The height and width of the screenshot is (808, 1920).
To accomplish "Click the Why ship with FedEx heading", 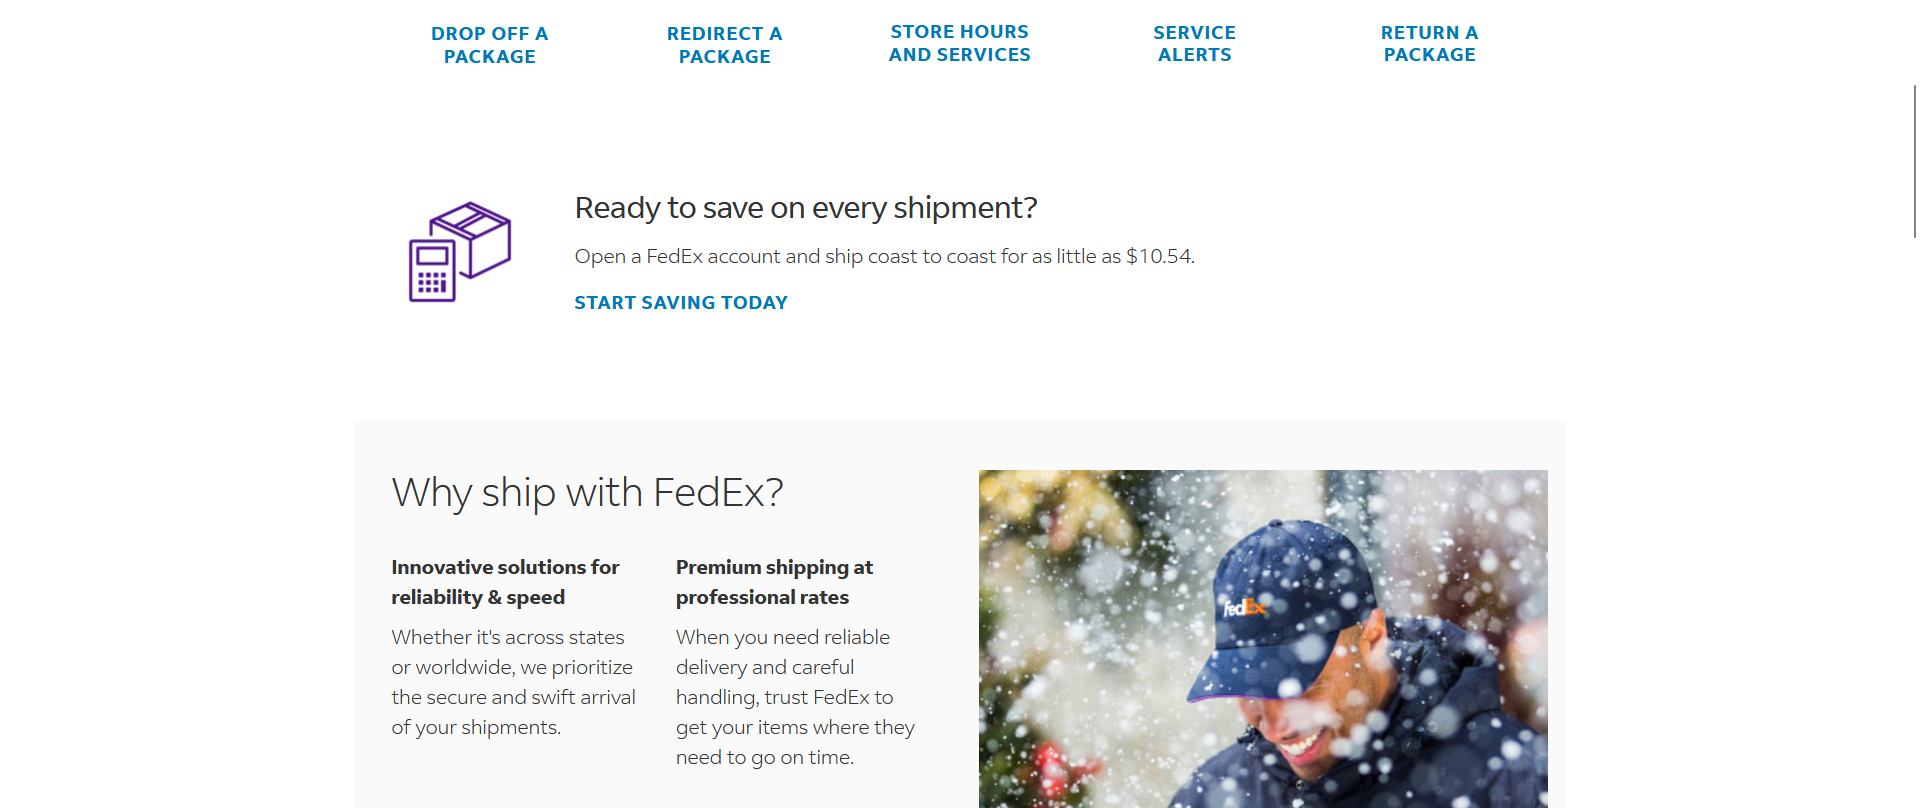I will pyautogui.click(x=587, y=492).
